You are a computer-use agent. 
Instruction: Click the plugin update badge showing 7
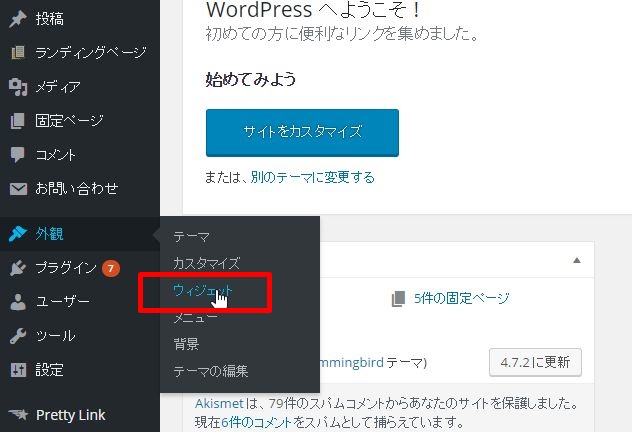coord(110,268)
